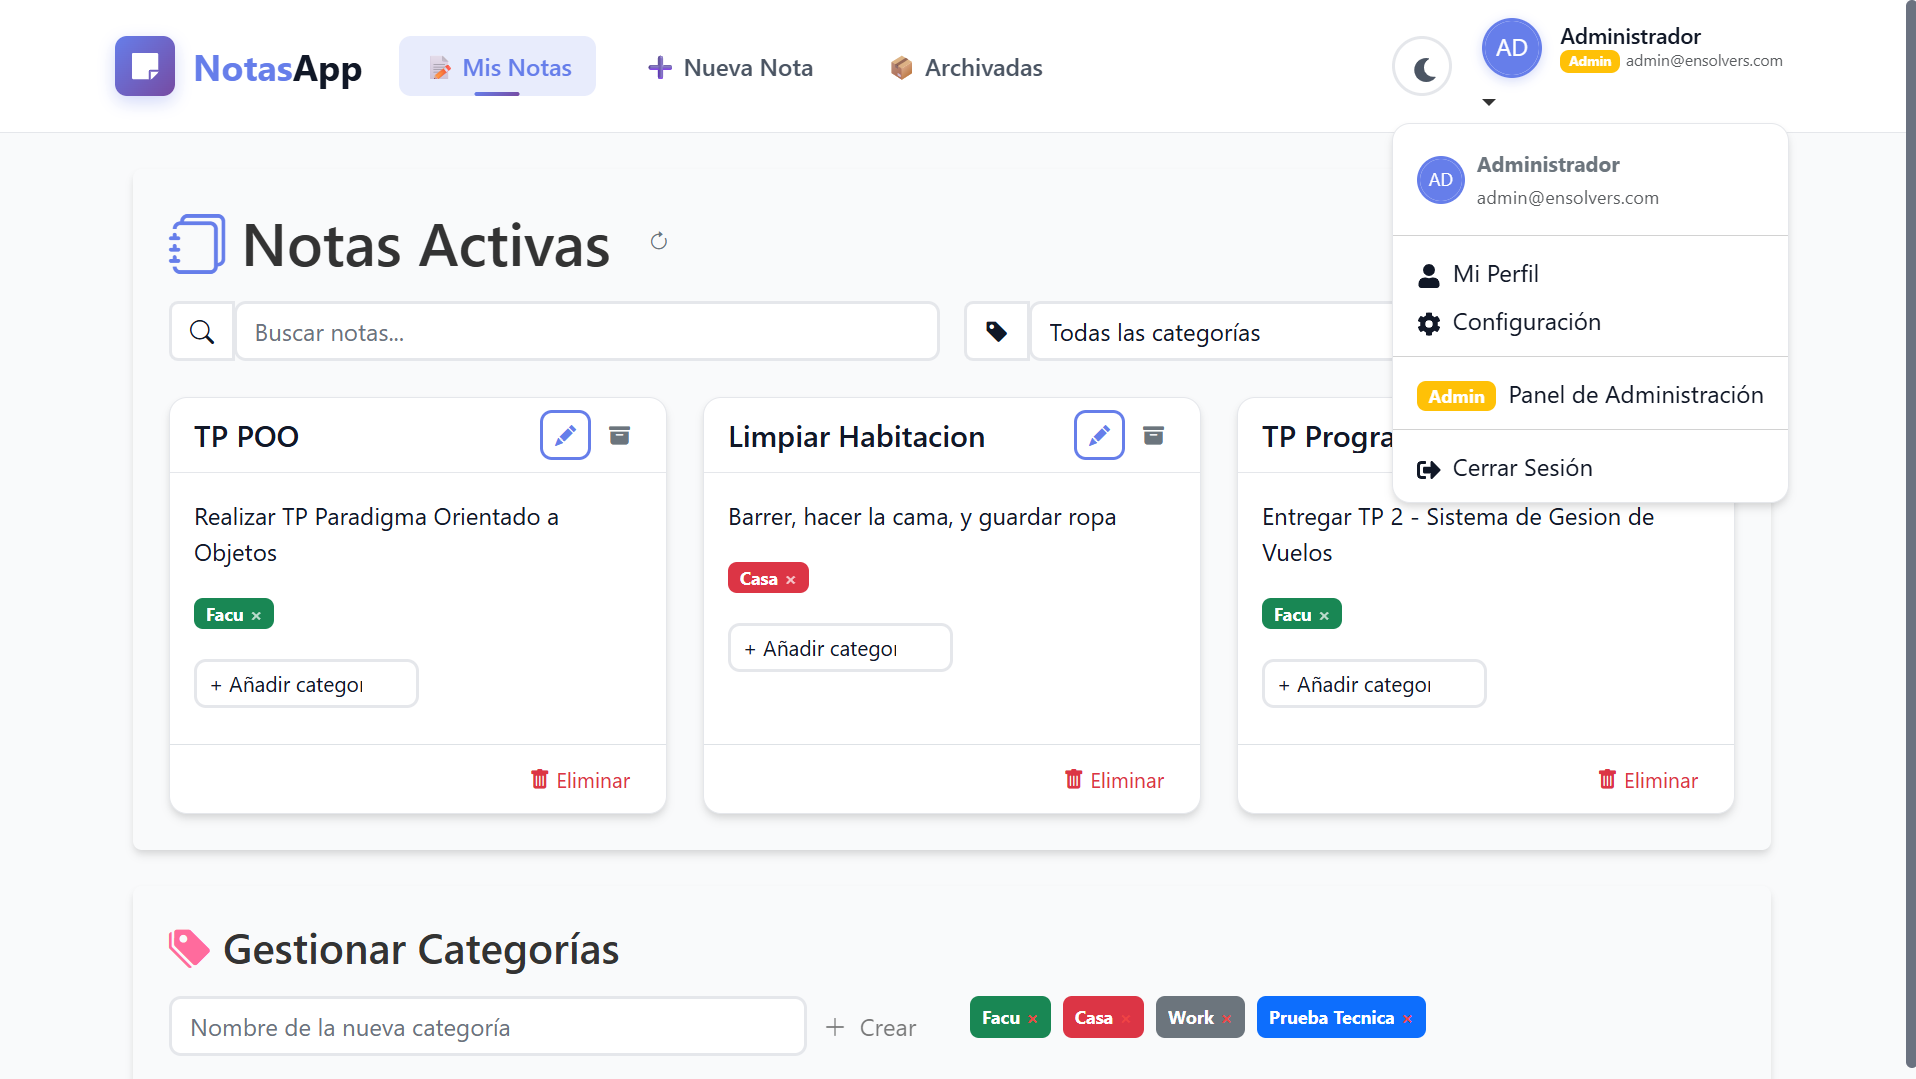
Task: Choose Cerrar Sesión in the menu
Action: pyautogui.click(x=1521, y=468)
